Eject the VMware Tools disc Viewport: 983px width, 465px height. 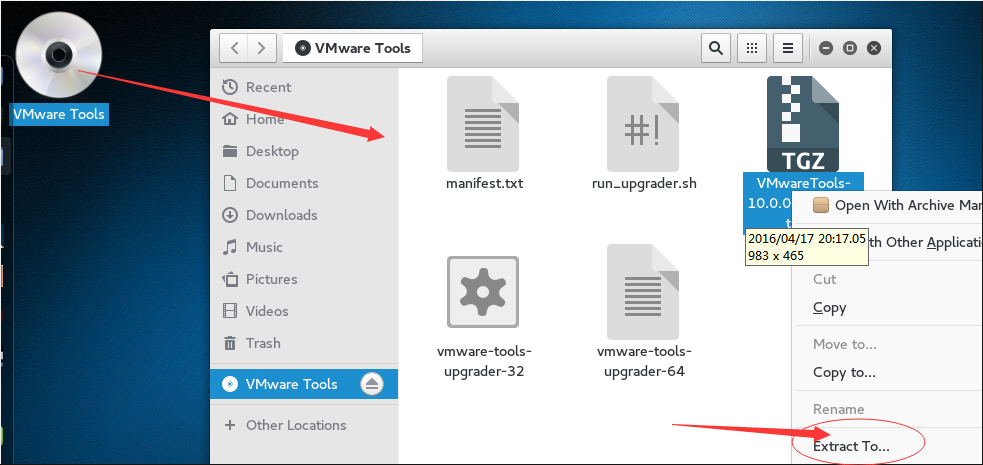click(372, 384)
